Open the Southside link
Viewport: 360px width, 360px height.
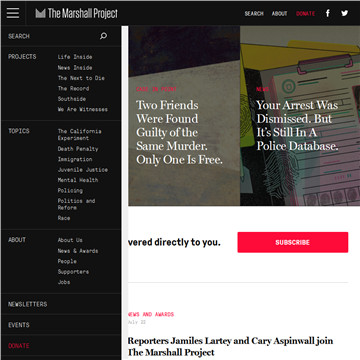(72, 99)
